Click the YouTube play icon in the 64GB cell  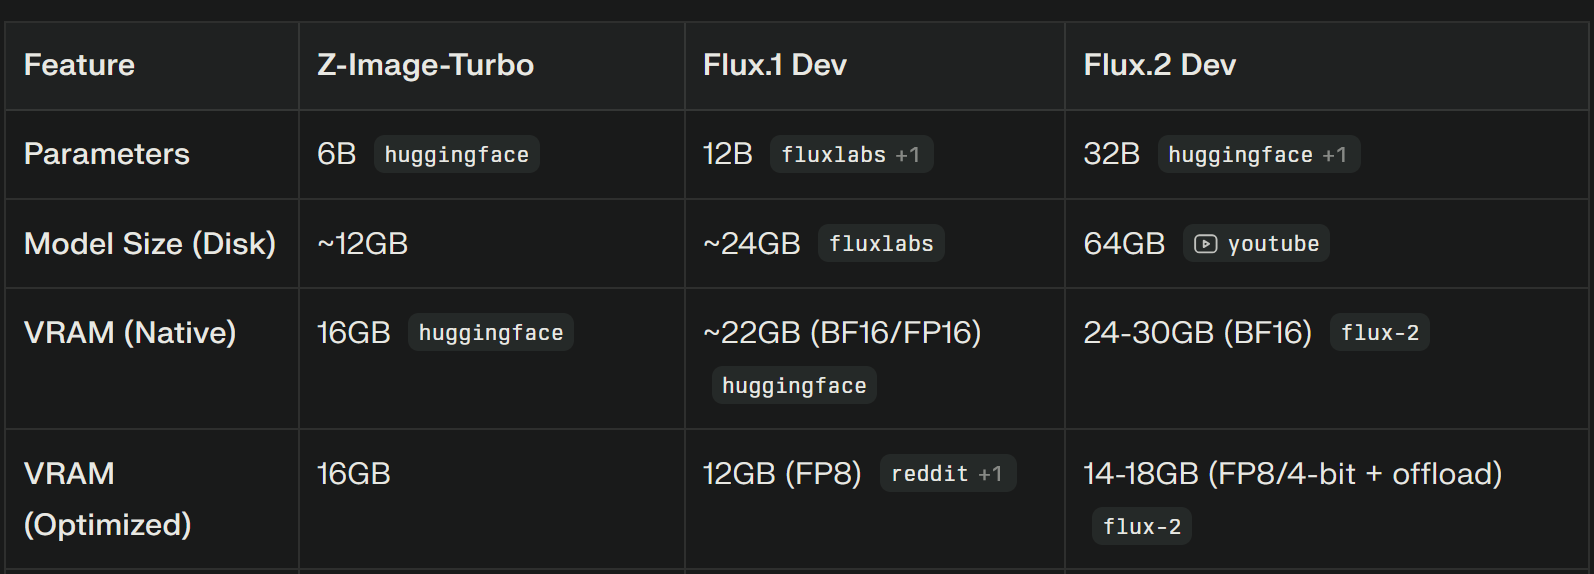click(1206, 244)
